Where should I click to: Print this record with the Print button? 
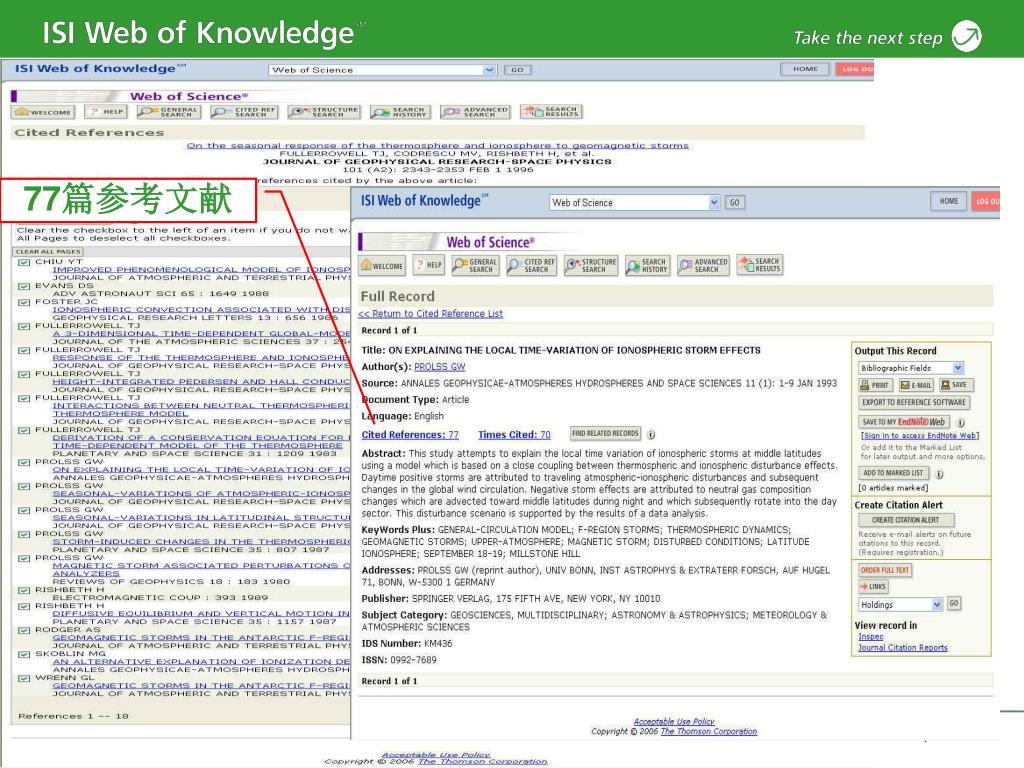click(875, 385)
